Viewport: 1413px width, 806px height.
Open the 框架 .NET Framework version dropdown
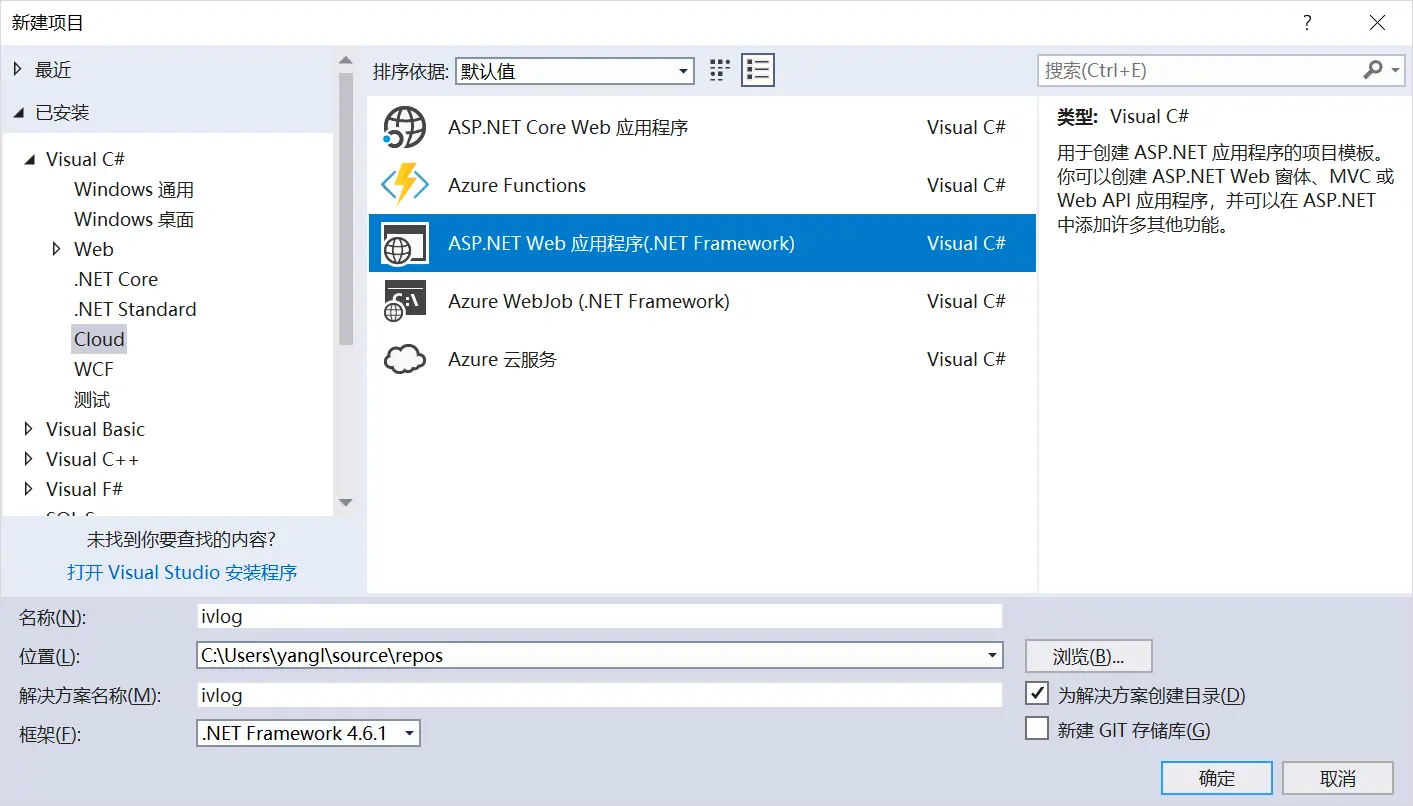click(309, 733)
